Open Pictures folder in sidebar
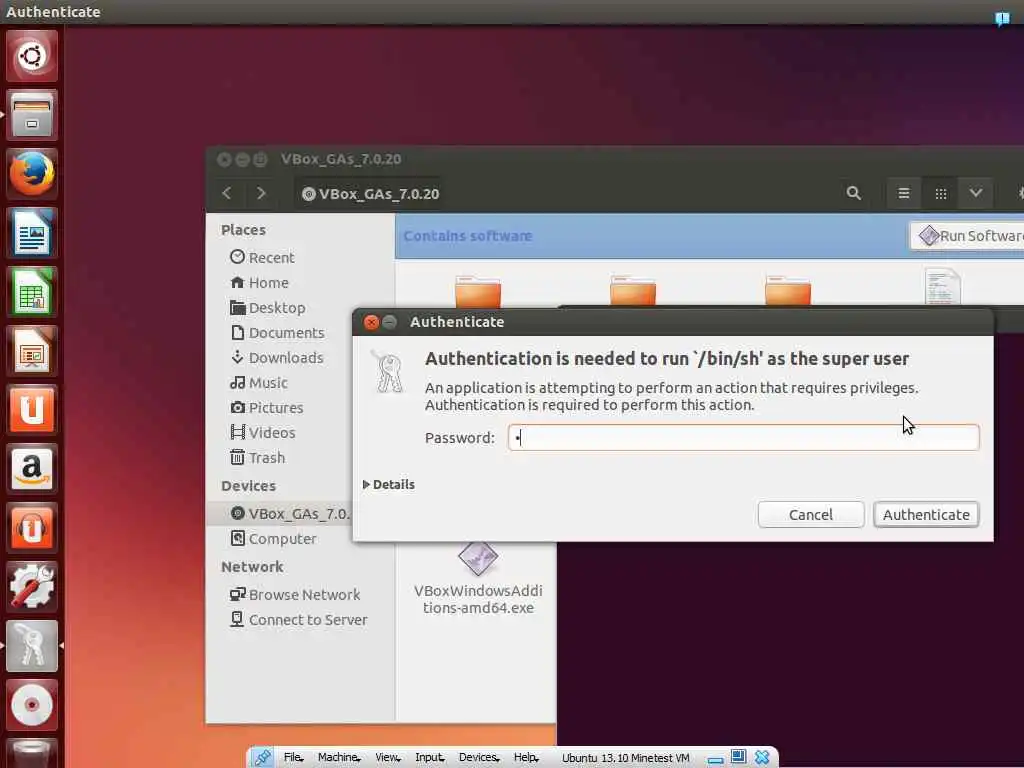The height and width of the screenshot is (768, 1024). point(266,408)
